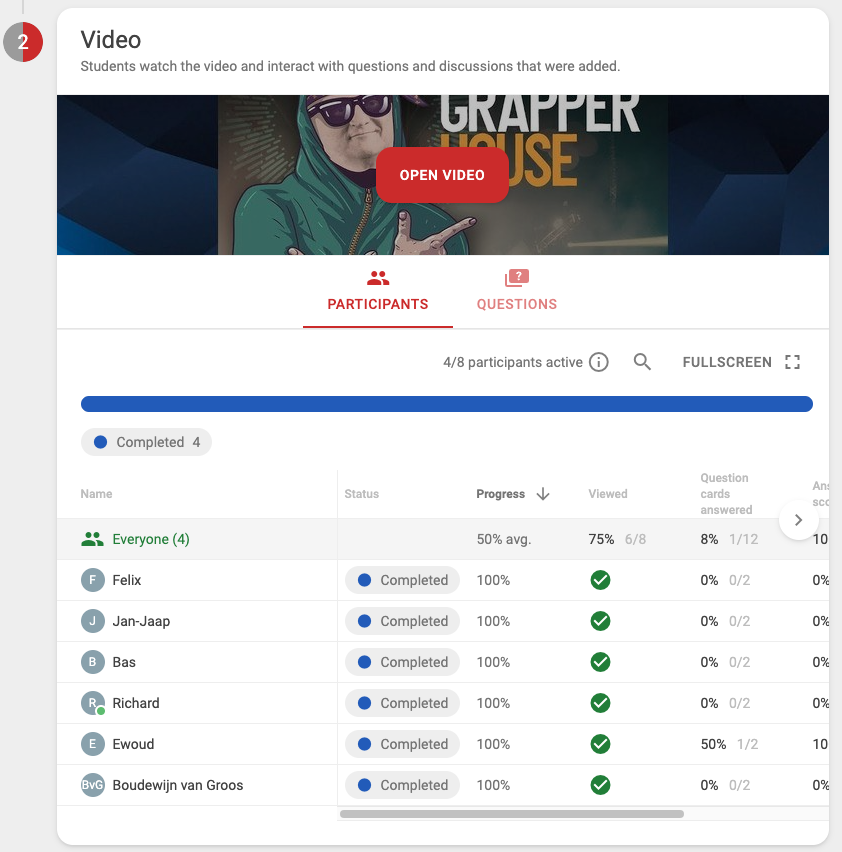The image size is (842, 852).
Task: Click the Everyone group people icon
Action: 92,539
